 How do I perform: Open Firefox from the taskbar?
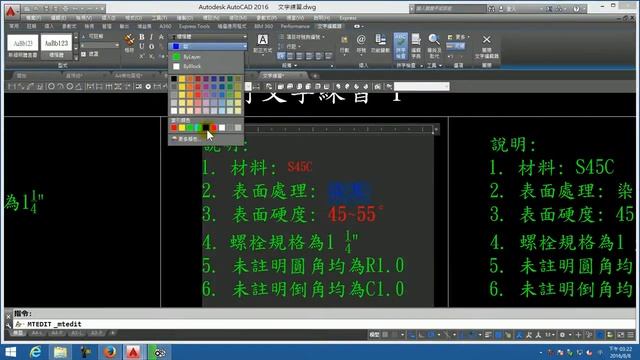coord(109,352)
